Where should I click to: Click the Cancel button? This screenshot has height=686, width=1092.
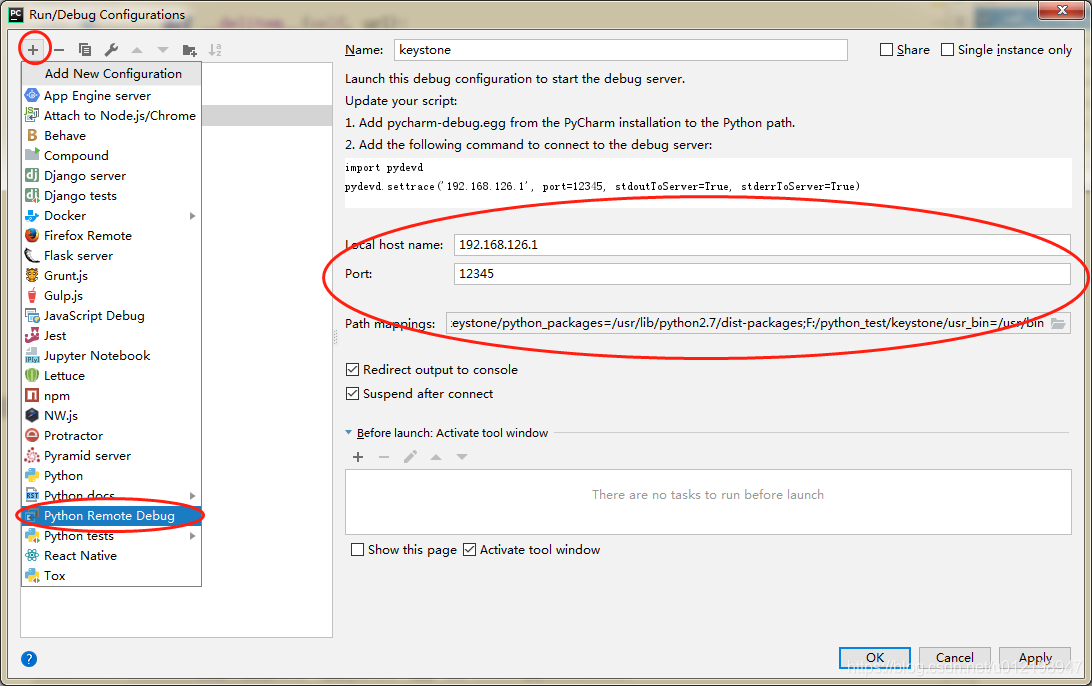[955, 658]
